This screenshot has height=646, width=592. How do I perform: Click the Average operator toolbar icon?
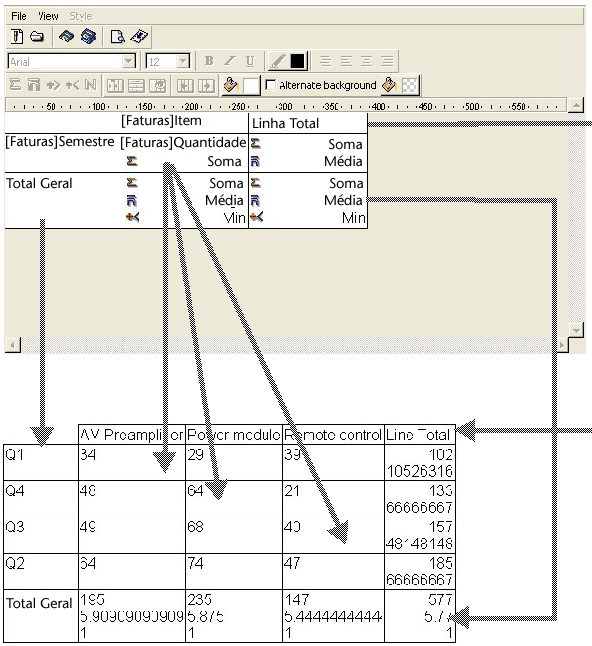(34, 85)
